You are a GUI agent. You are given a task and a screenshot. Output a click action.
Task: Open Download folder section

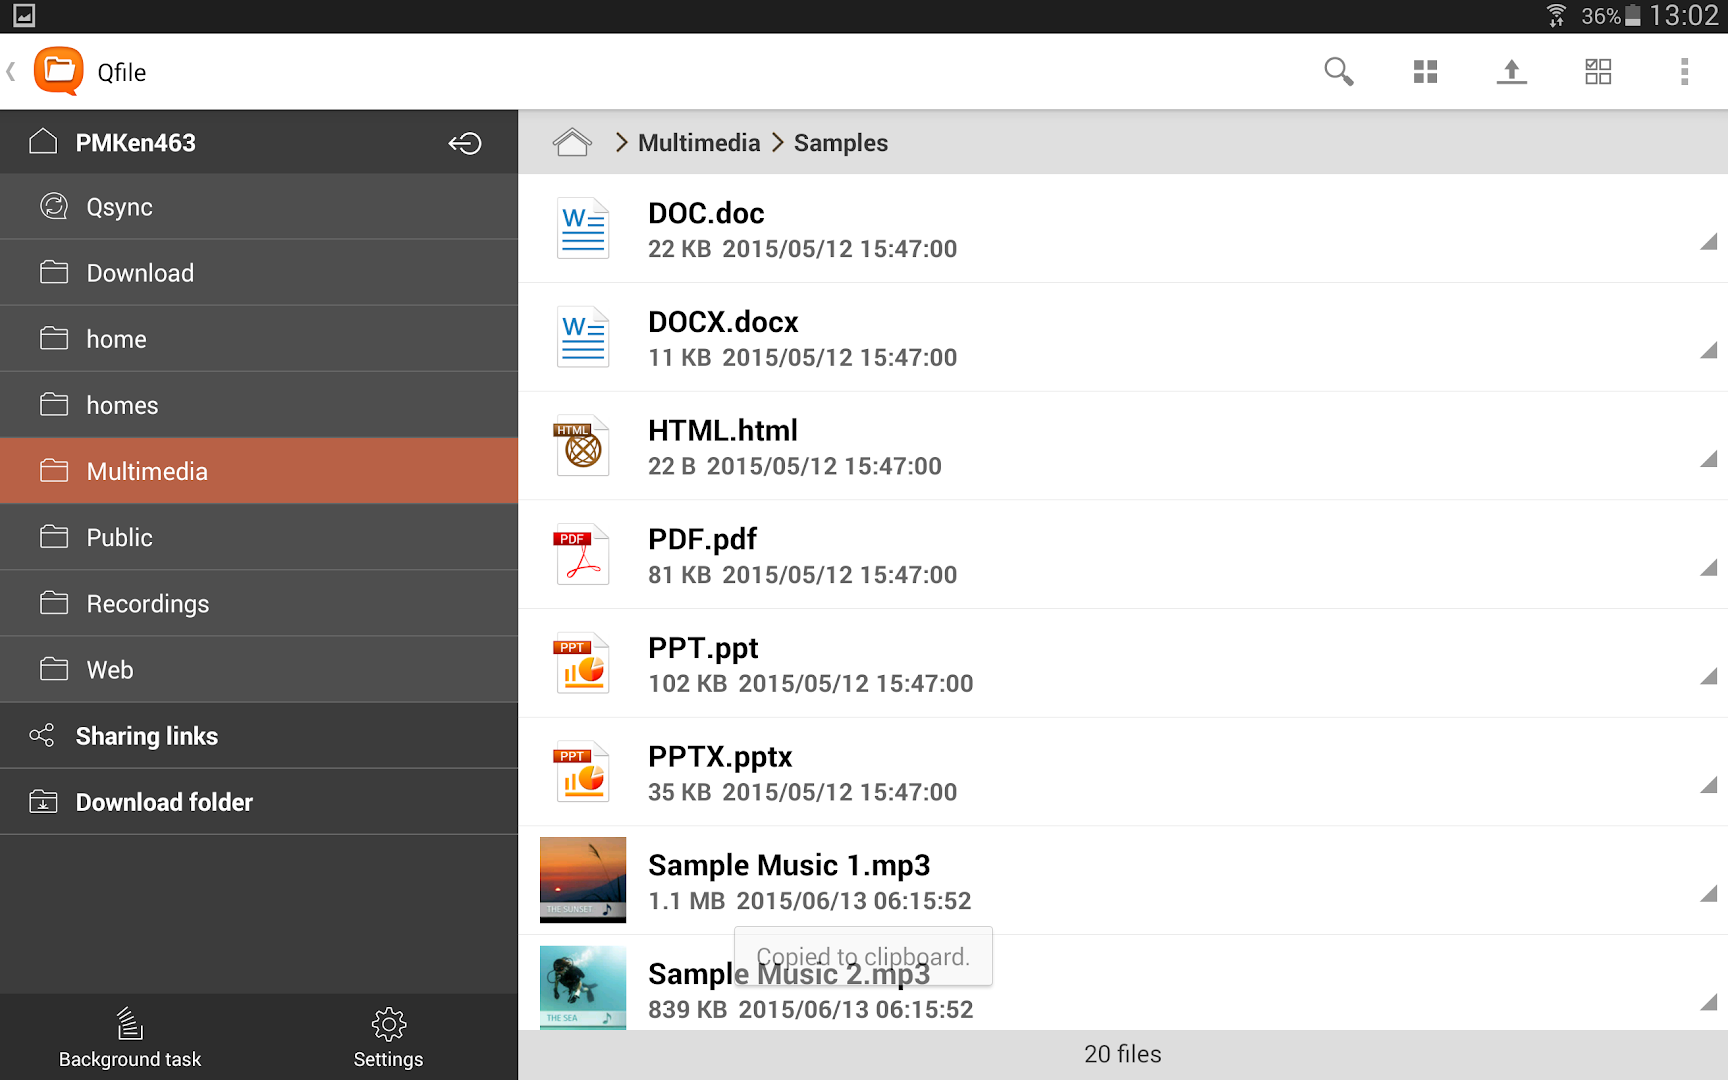[x=259, y=802]
